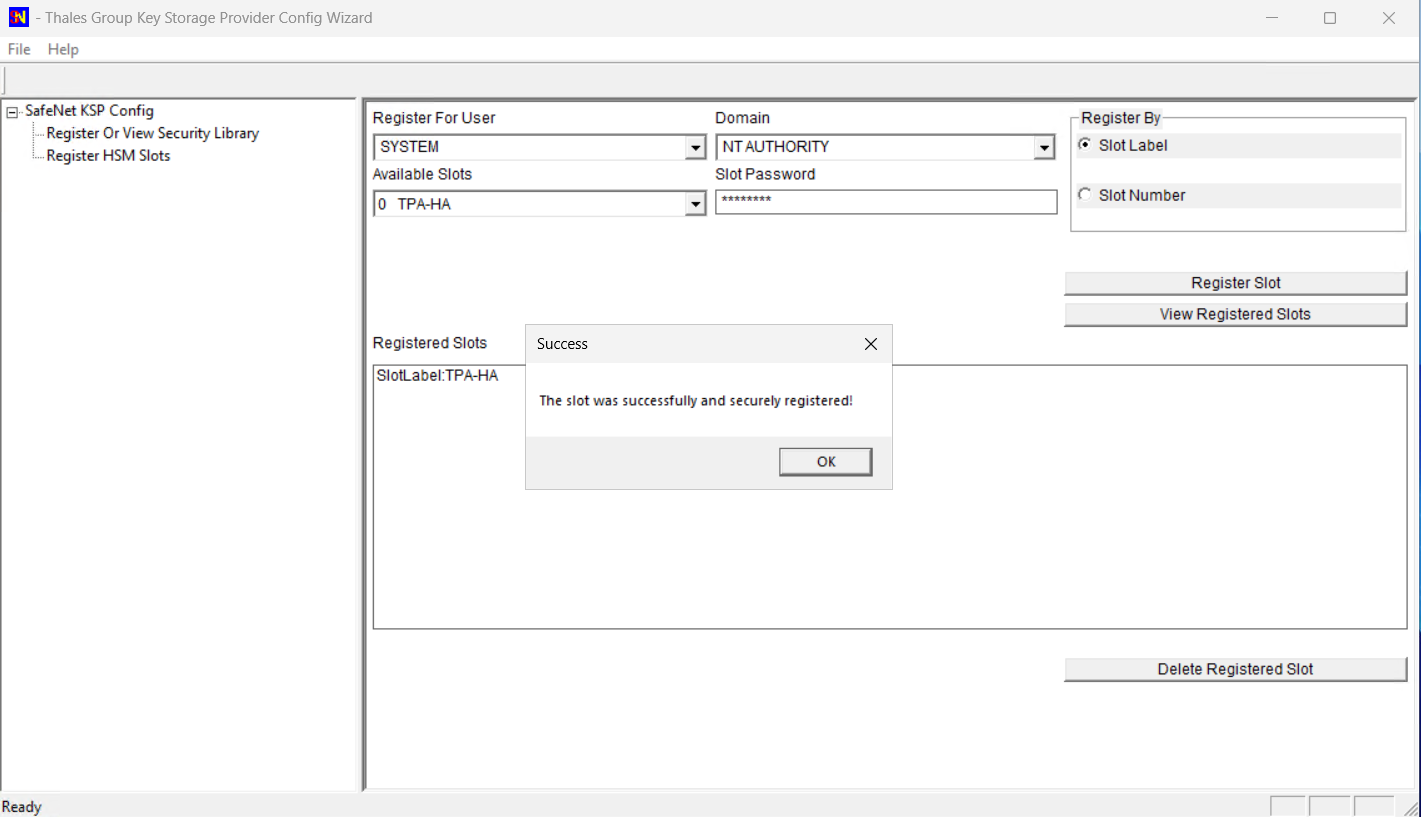Select Register HSM Slots tree item
Viewport: 1421px width, 817px height.
click(108, 156)
